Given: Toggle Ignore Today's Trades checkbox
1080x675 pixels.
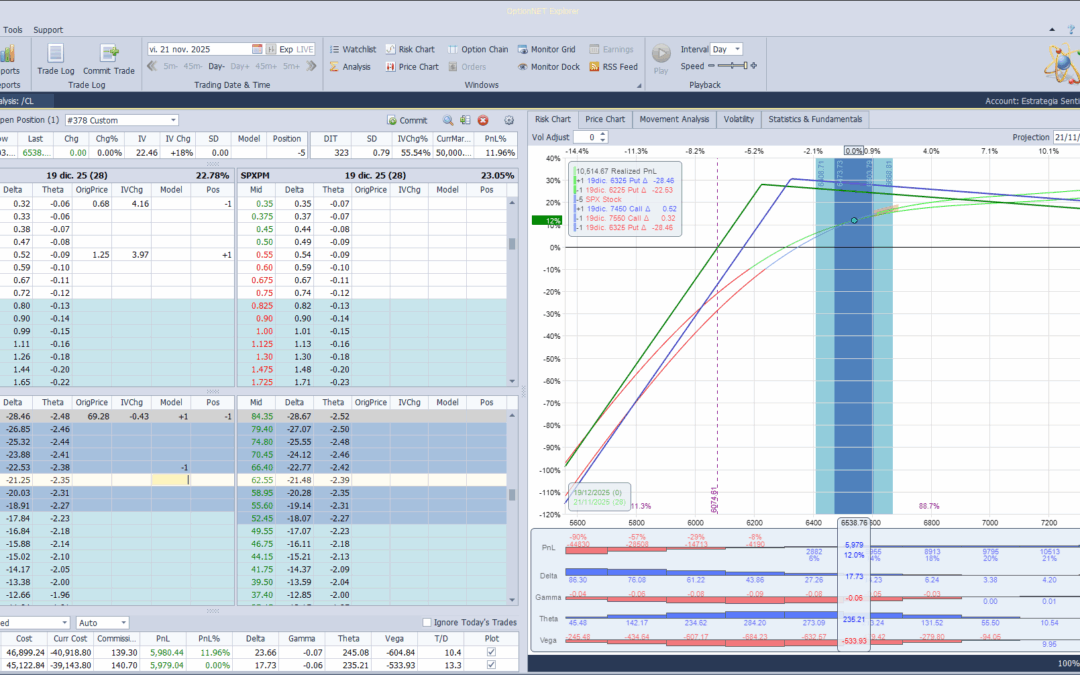Looking at the screenshot, I should pyautogui.click(x=426, y=623).
